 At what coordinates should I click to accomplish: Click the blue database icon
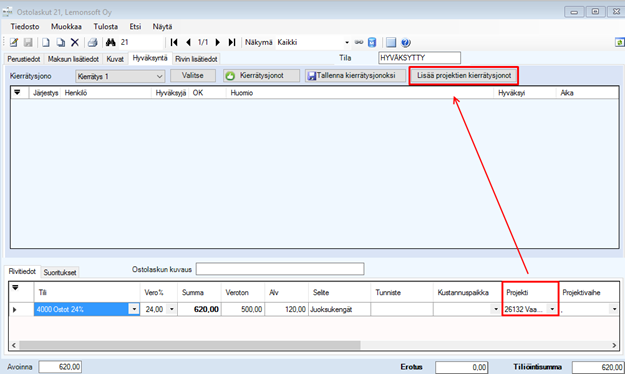[x=372, y=42]
